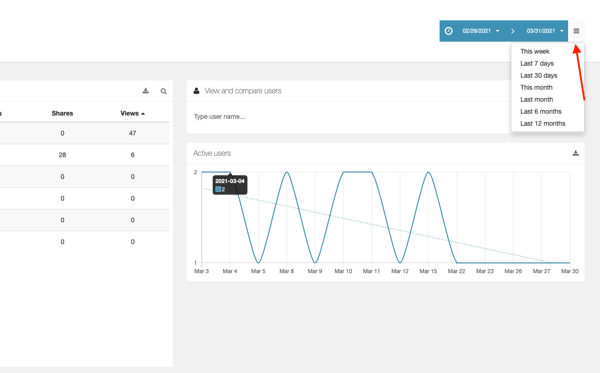
Task: Click the arrow between the two dates
Action: pyautogui.click(x=513, y=31)
